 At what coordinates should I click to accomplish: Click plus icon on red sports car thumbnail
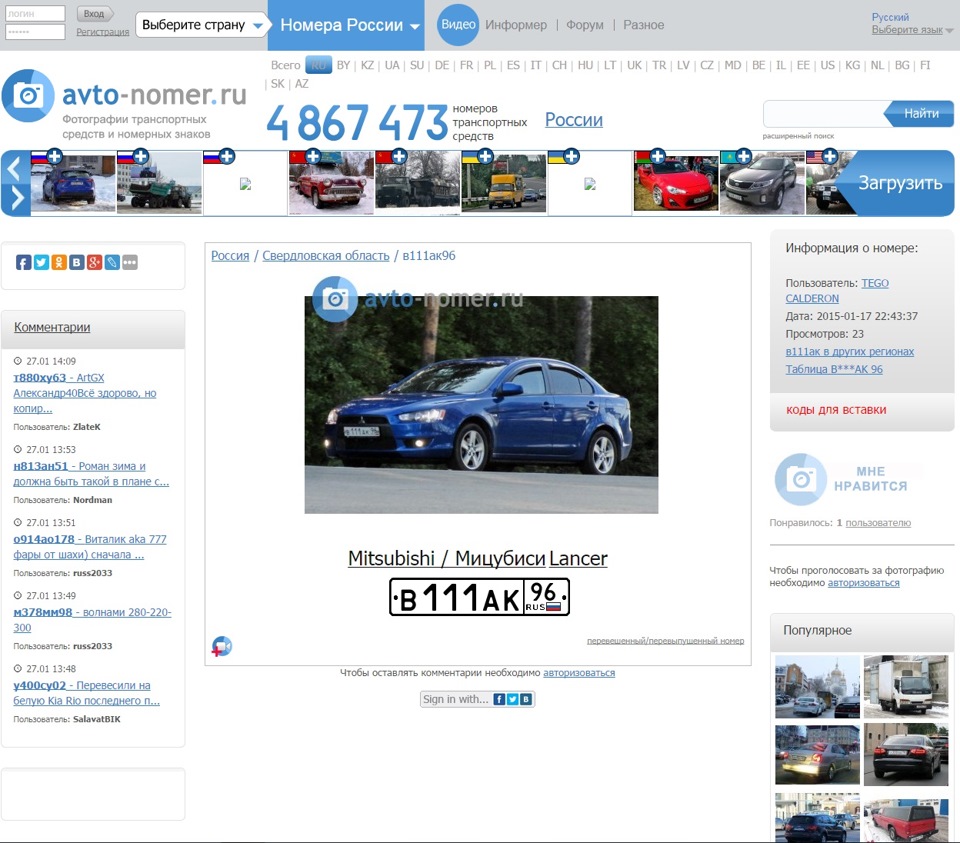coord(658,157)
